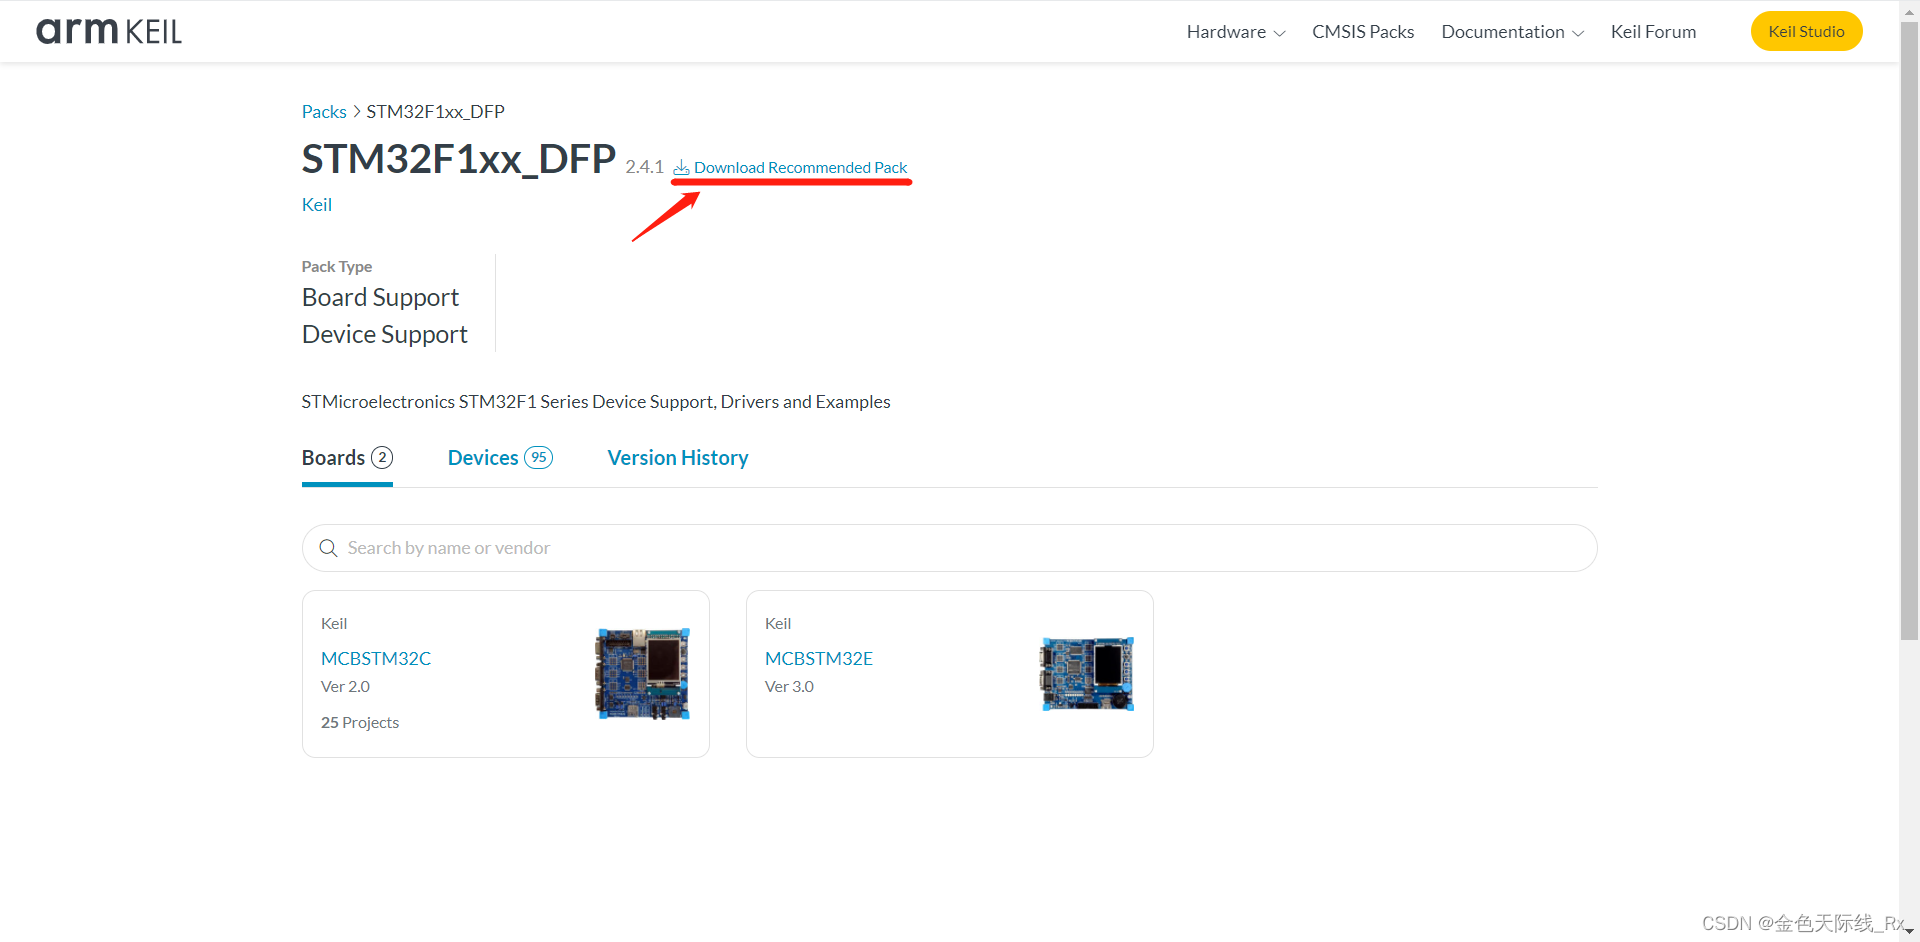Open the Version History tab
This screenshot has height=942, width=1920.
678,458
